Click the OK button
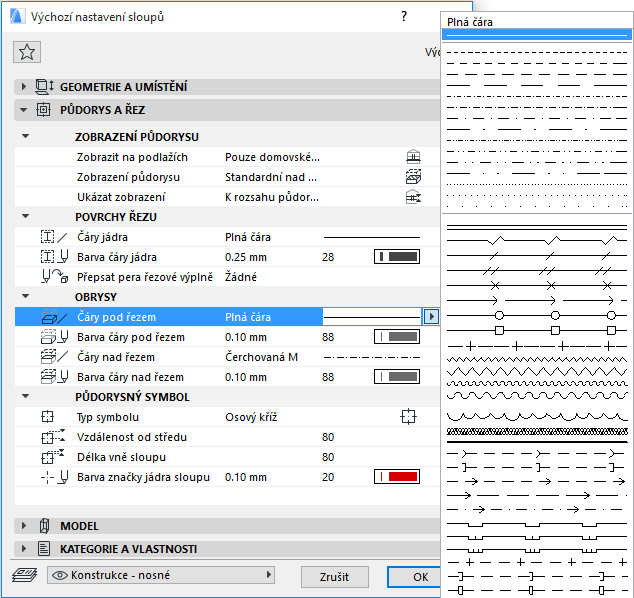Image resolution: width=634 pixels, height=598 pixels. point(414,577)
